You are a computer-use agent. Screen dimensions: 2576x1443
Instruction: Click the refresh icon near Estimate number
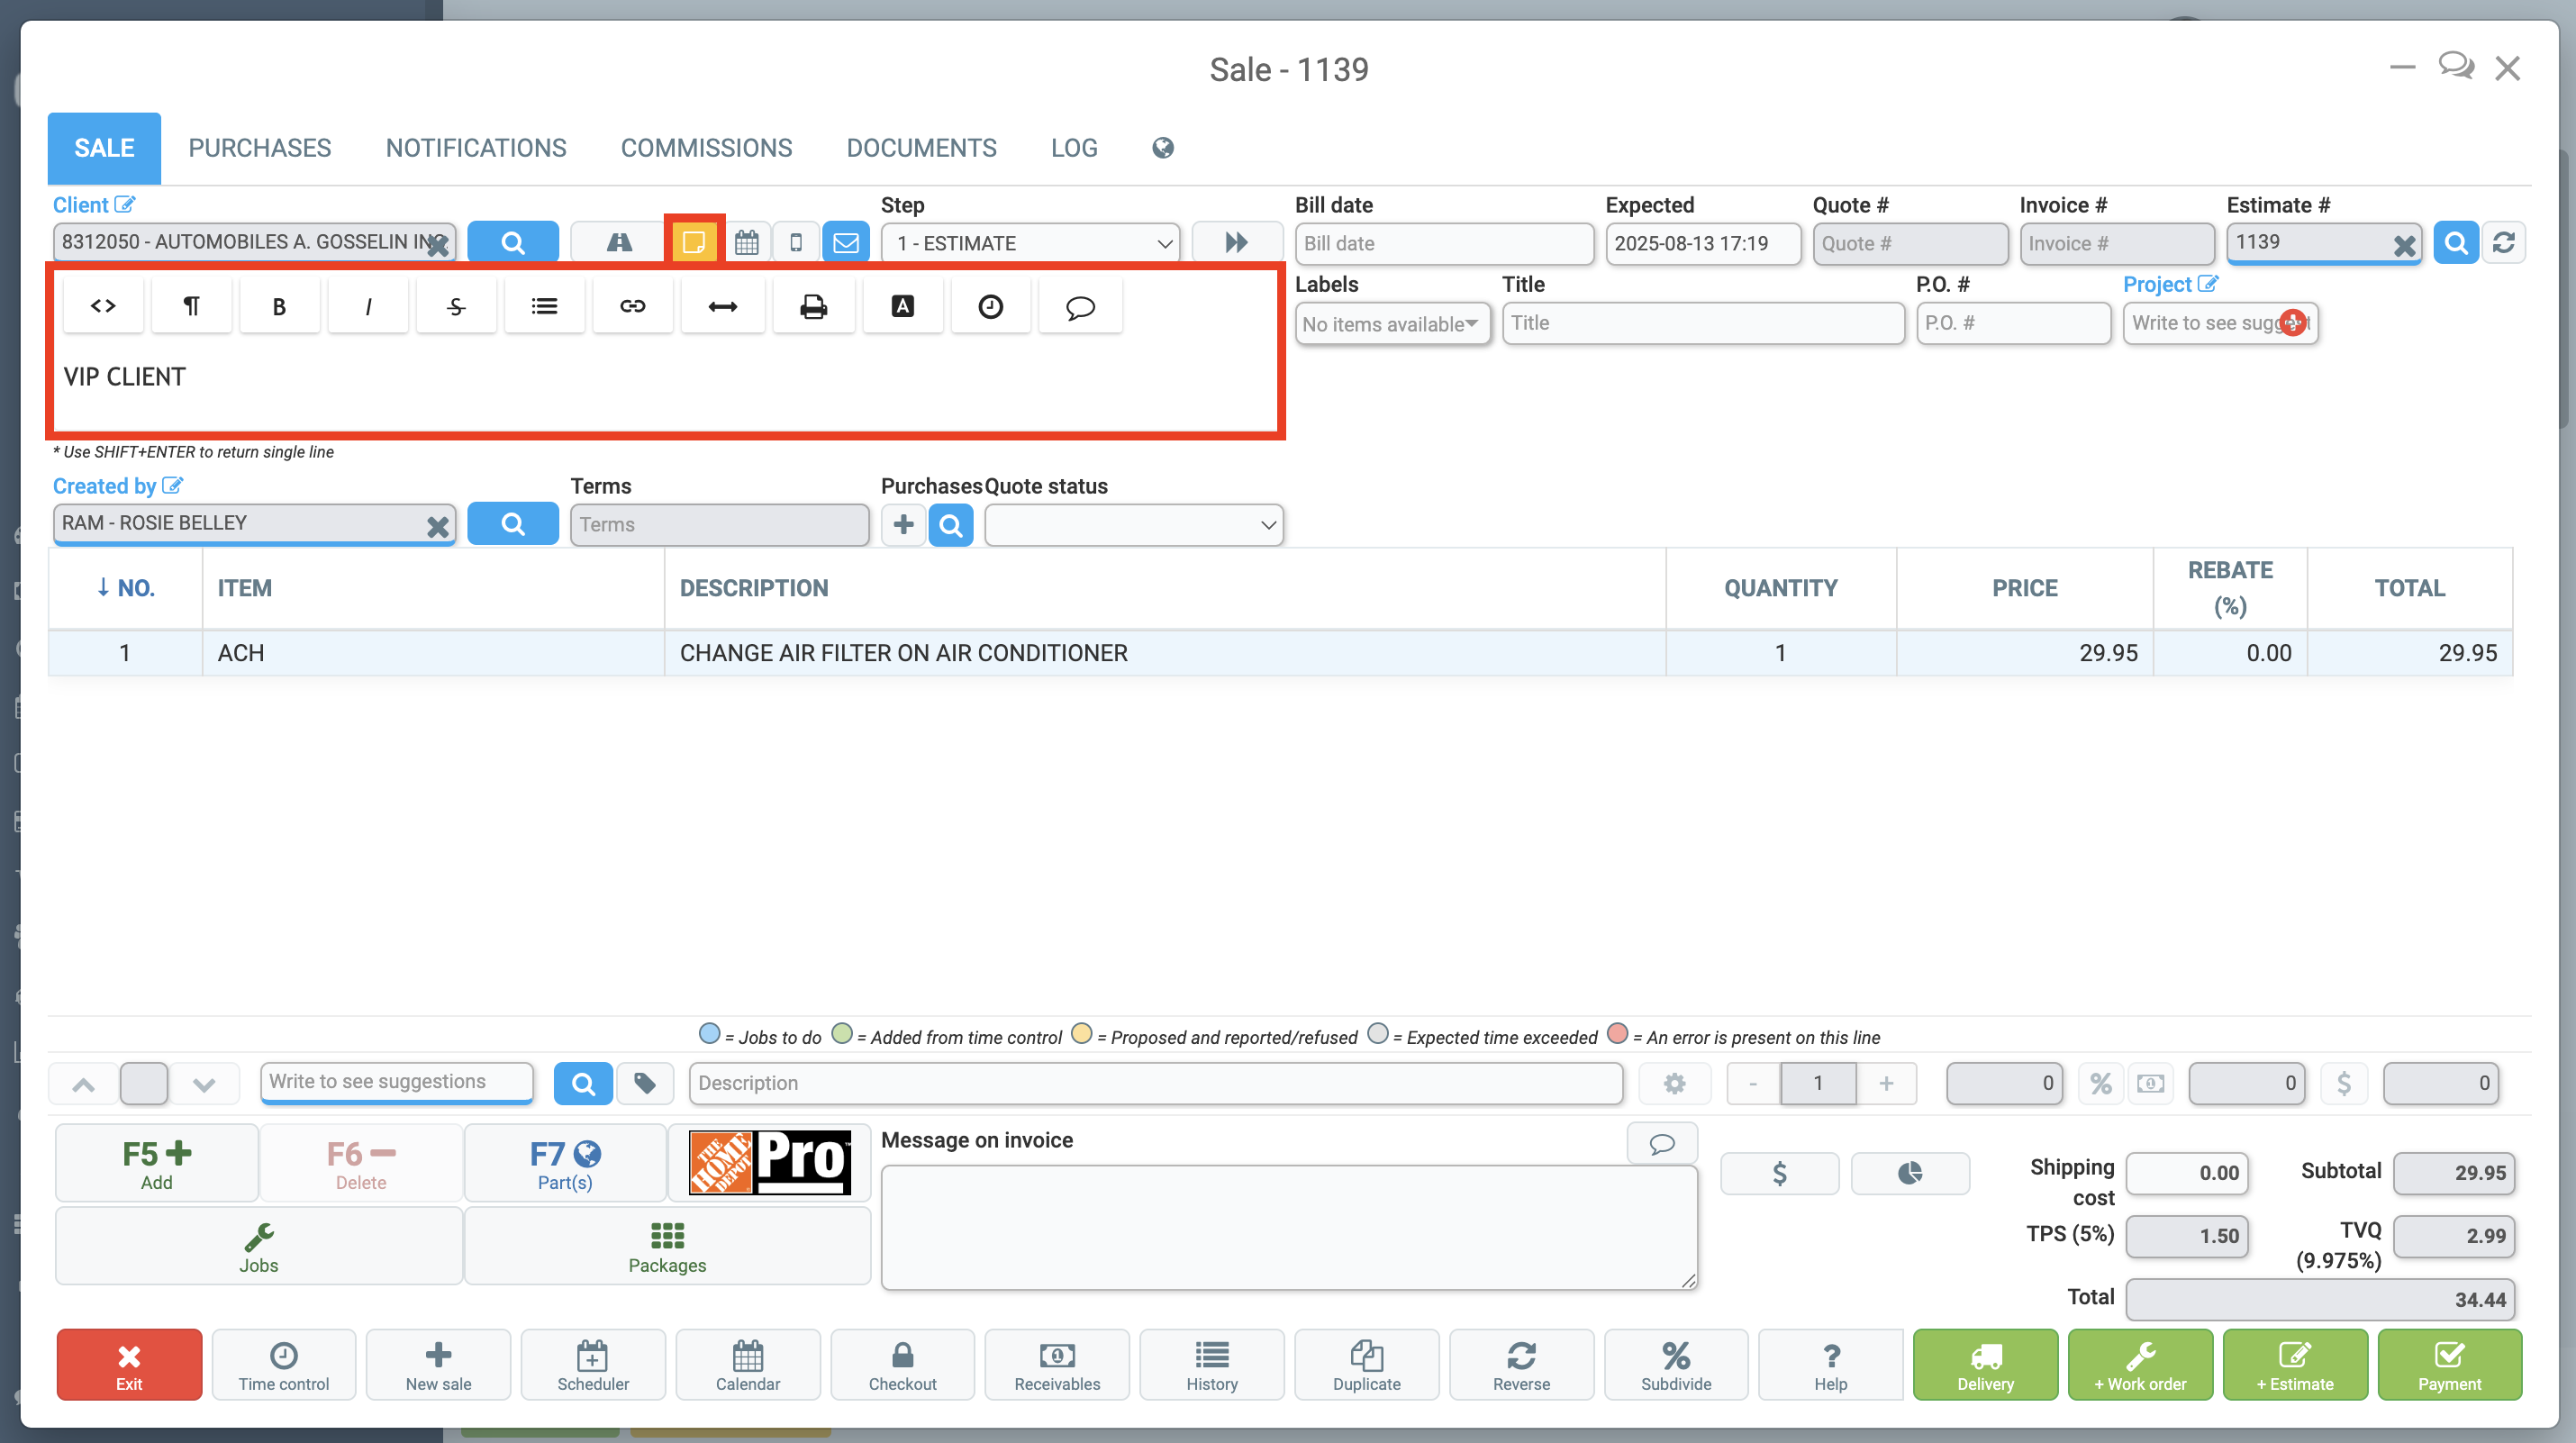2503,242
